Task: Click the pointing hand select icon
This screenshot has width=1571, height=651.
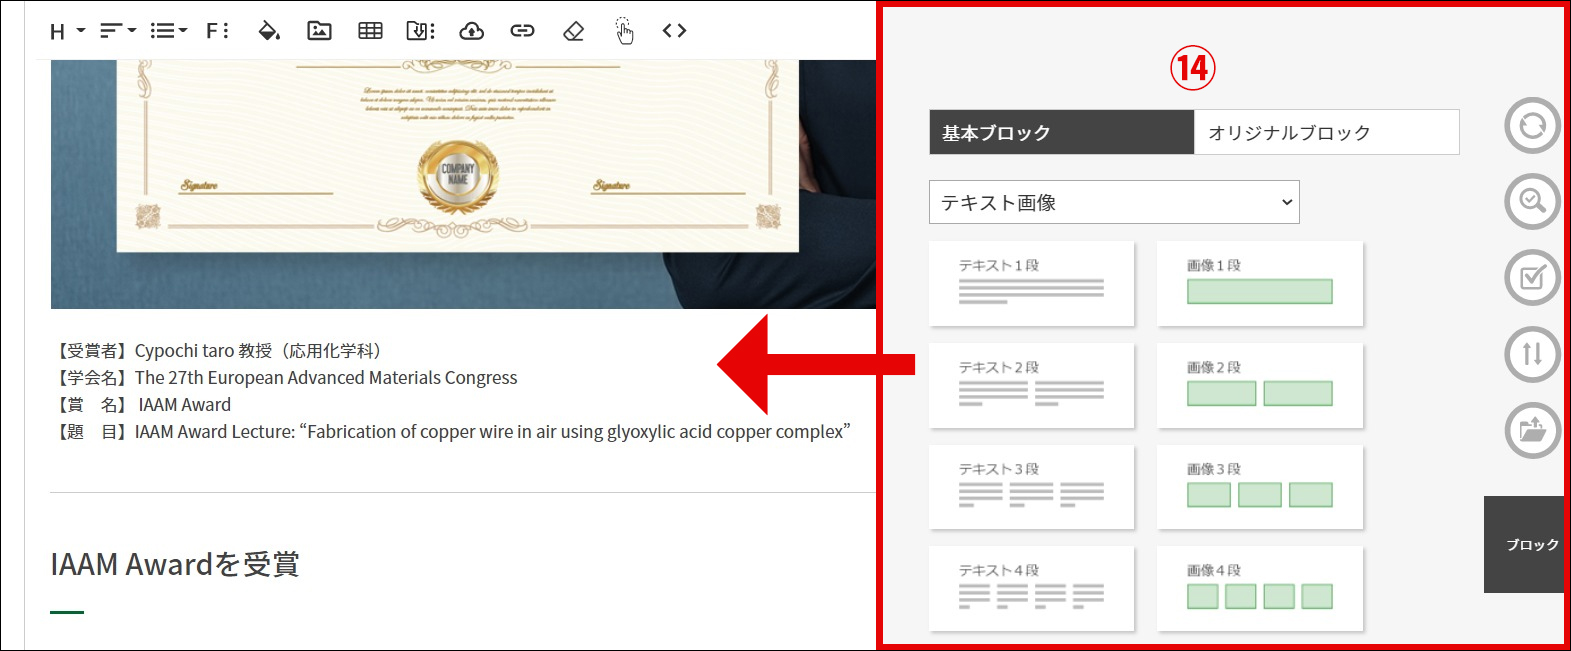Action: click(624, 31)
